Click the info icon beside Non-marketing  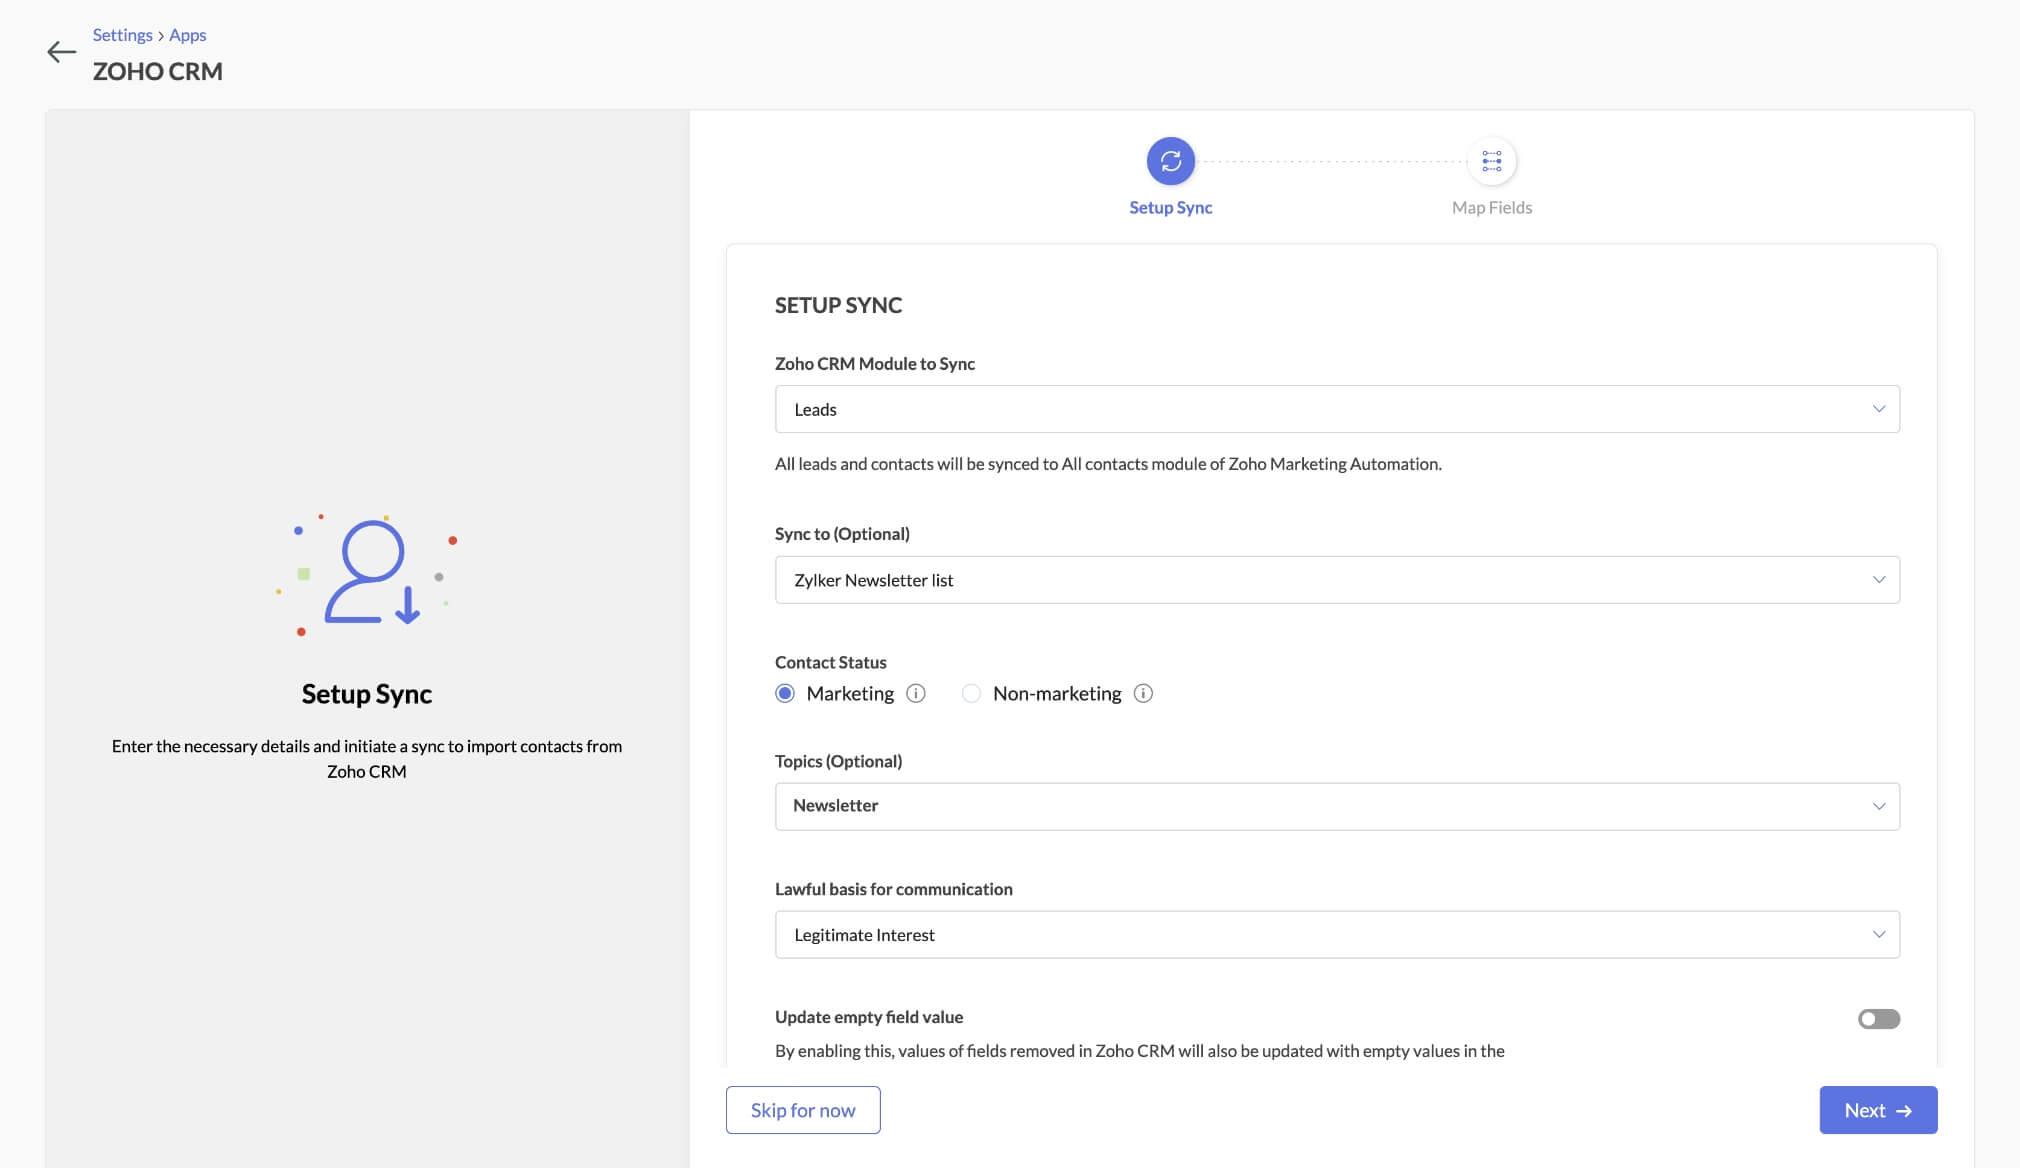click(1143, 693)
